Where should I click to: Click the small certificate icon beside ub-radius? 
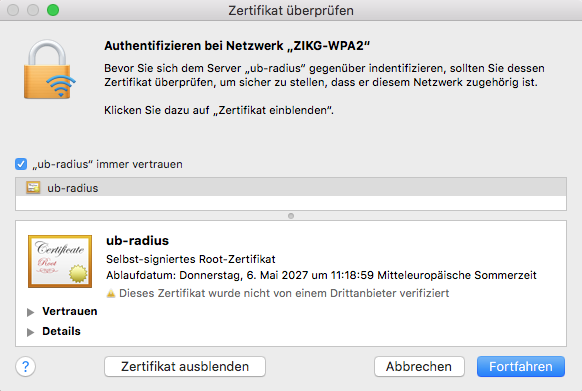(33, 188)
